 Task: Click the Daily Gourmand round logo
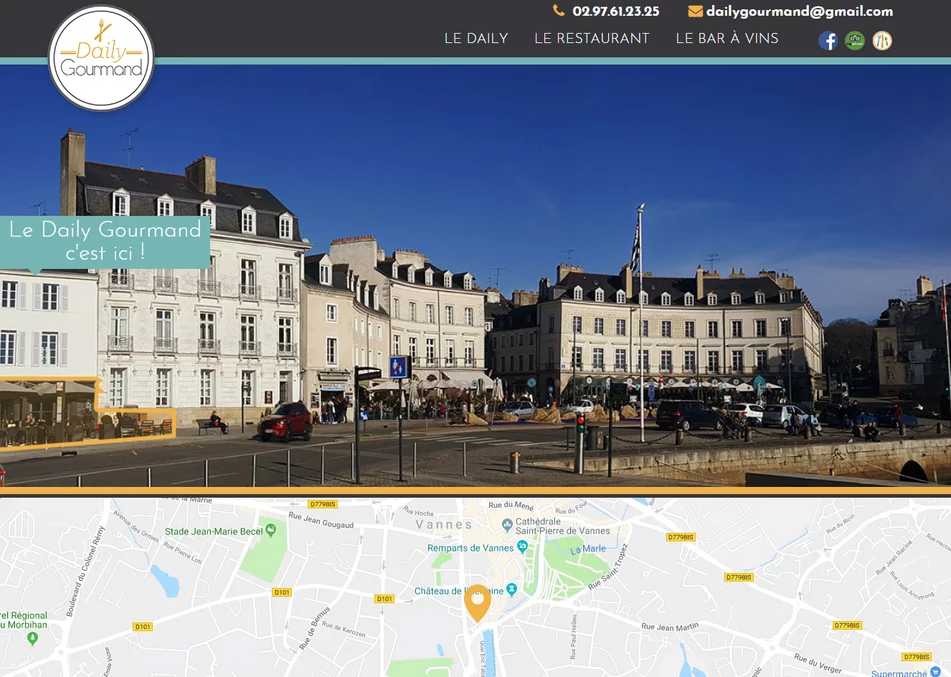(x=101, y=58)
